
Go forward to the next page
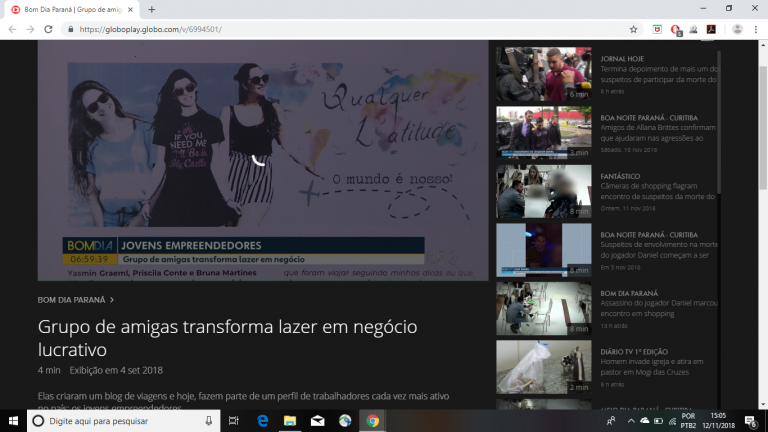click(x=30, y=29)
